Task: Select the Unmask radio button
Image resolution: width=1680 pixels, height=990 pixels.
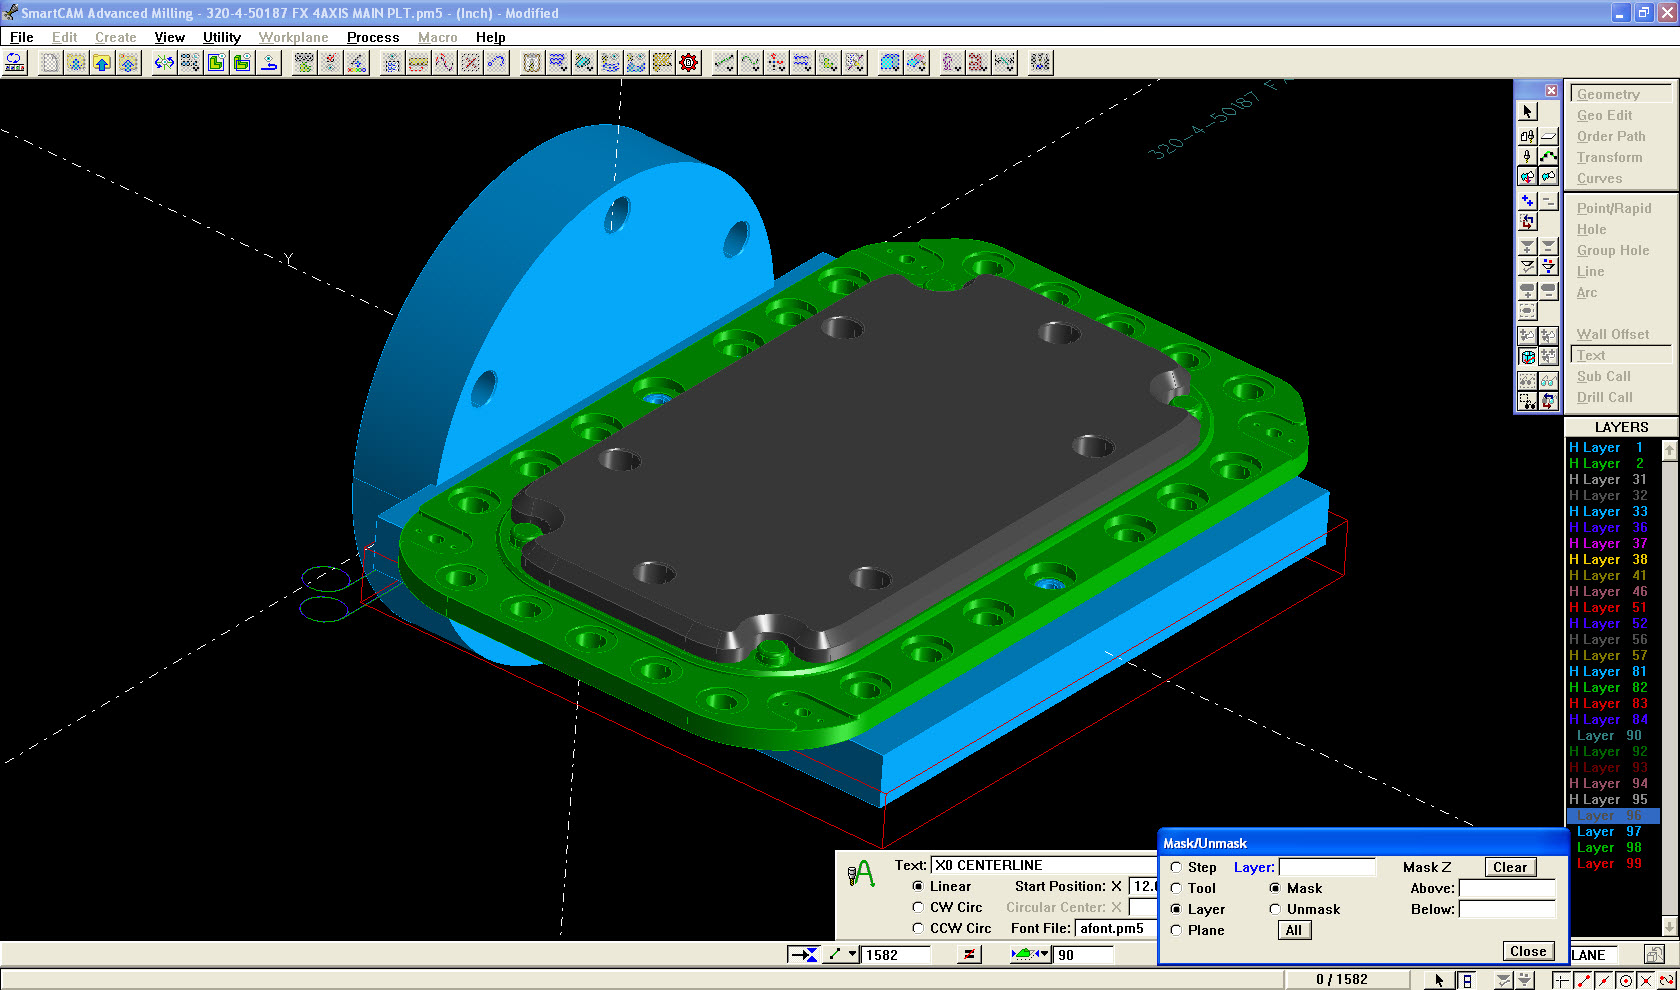Action: 1275,909
